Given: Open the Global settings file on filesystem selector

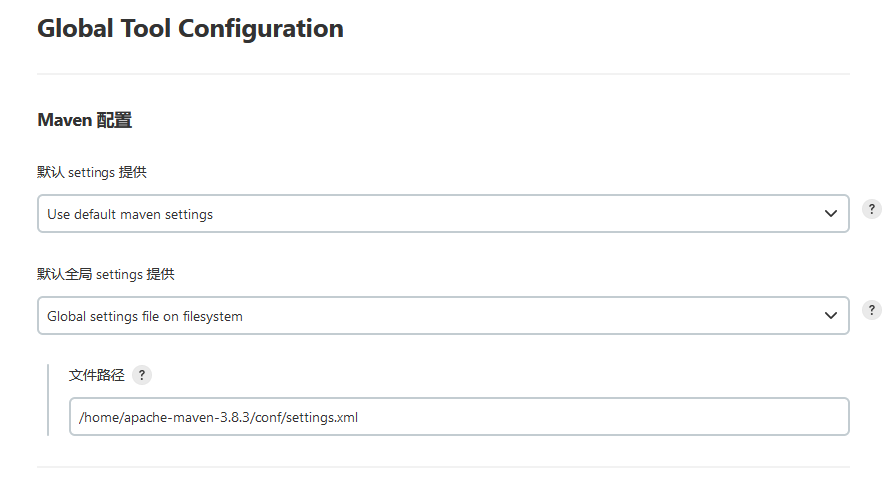Looking at the screenshot, I should (443, 315).
